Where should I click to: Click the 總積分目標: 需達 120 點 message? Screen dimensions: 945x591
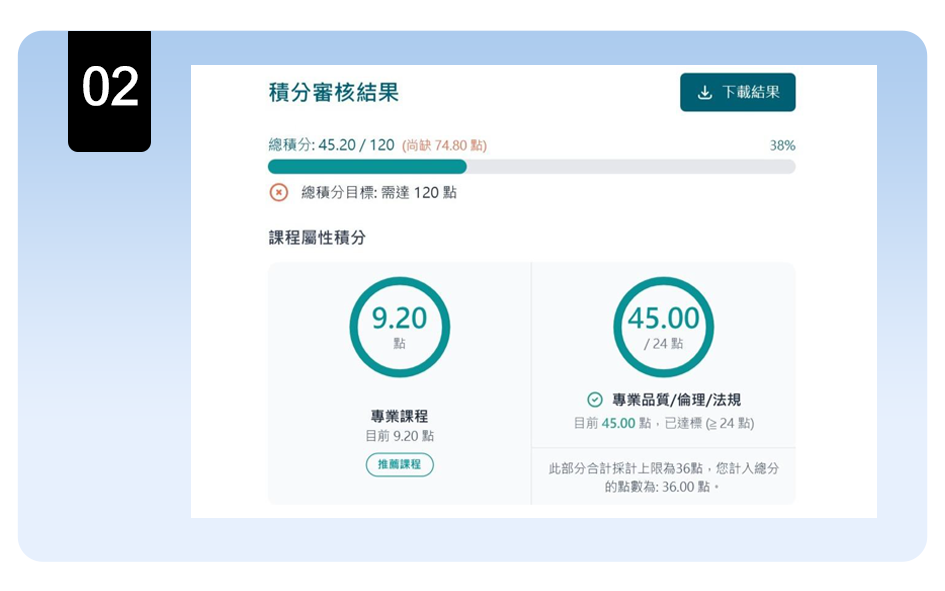tap(379, 192)
